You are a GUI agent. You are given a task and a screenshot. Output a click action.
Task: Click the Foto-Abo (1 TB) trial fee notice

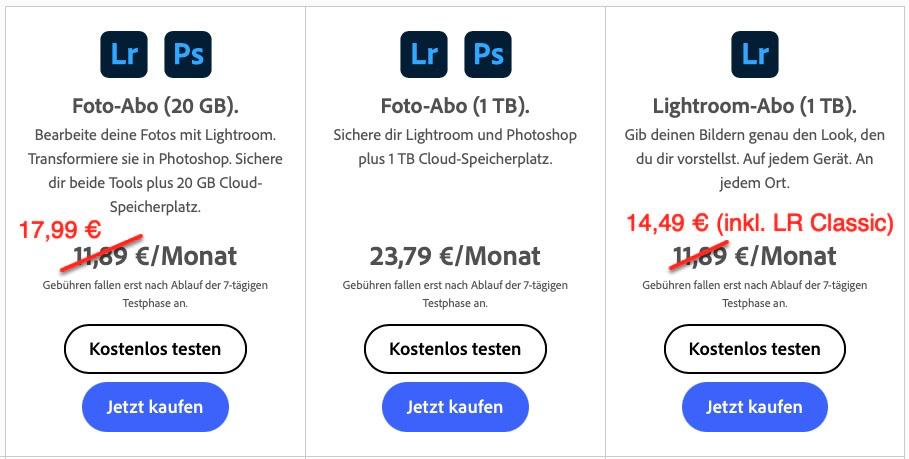pyautogui.click(x=455, y=293)
